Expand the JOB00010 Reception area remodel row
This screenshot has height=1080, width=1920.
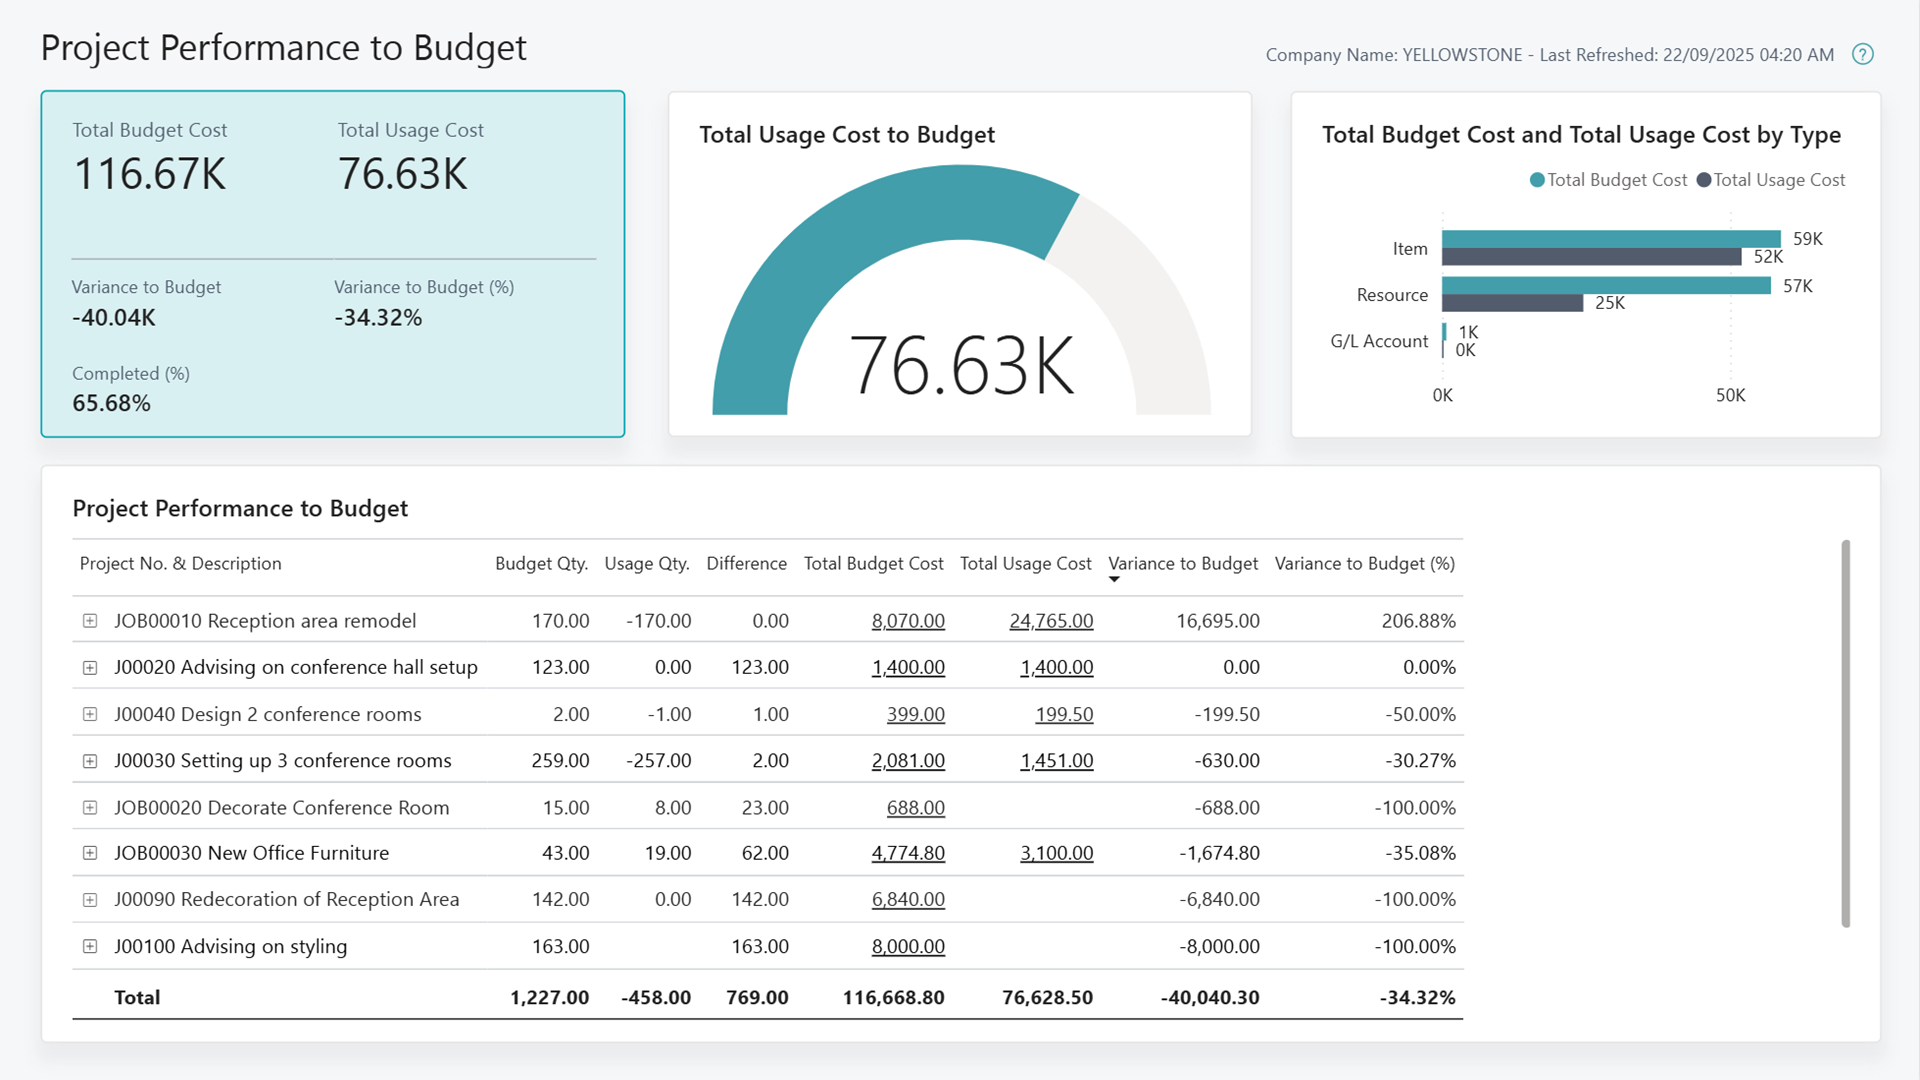89,620
